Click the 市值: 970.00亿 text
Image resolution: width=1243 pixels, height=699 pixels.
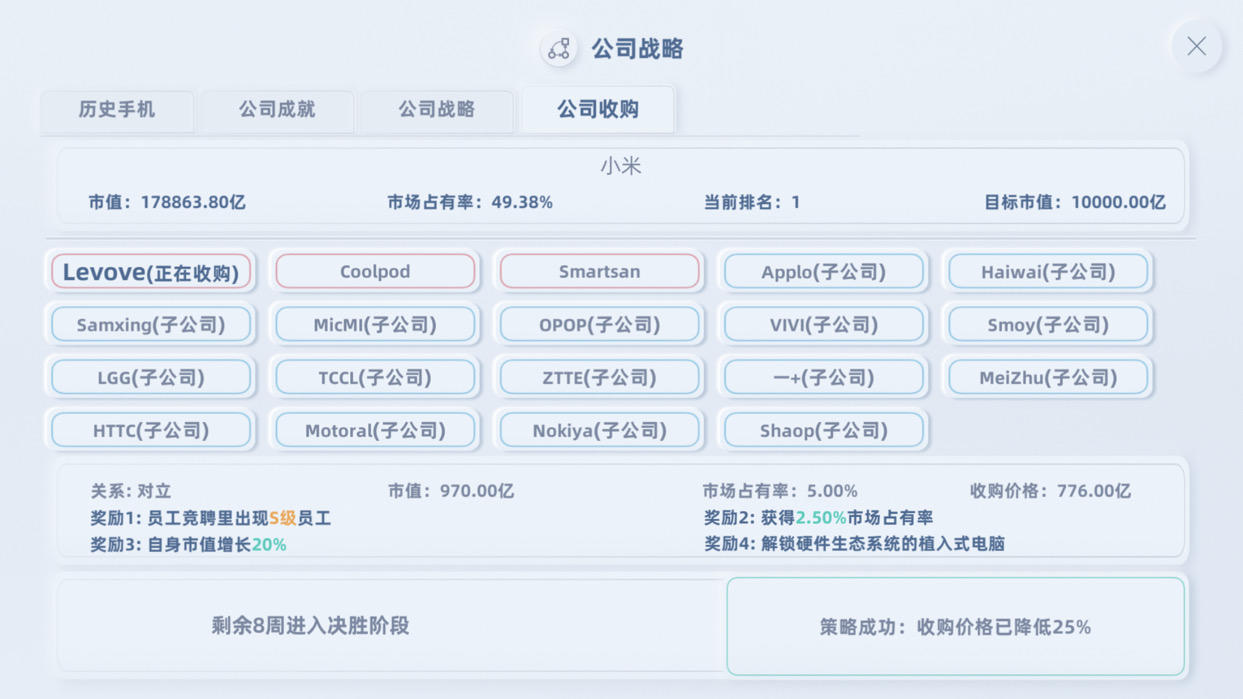click(x=451, y=491)
